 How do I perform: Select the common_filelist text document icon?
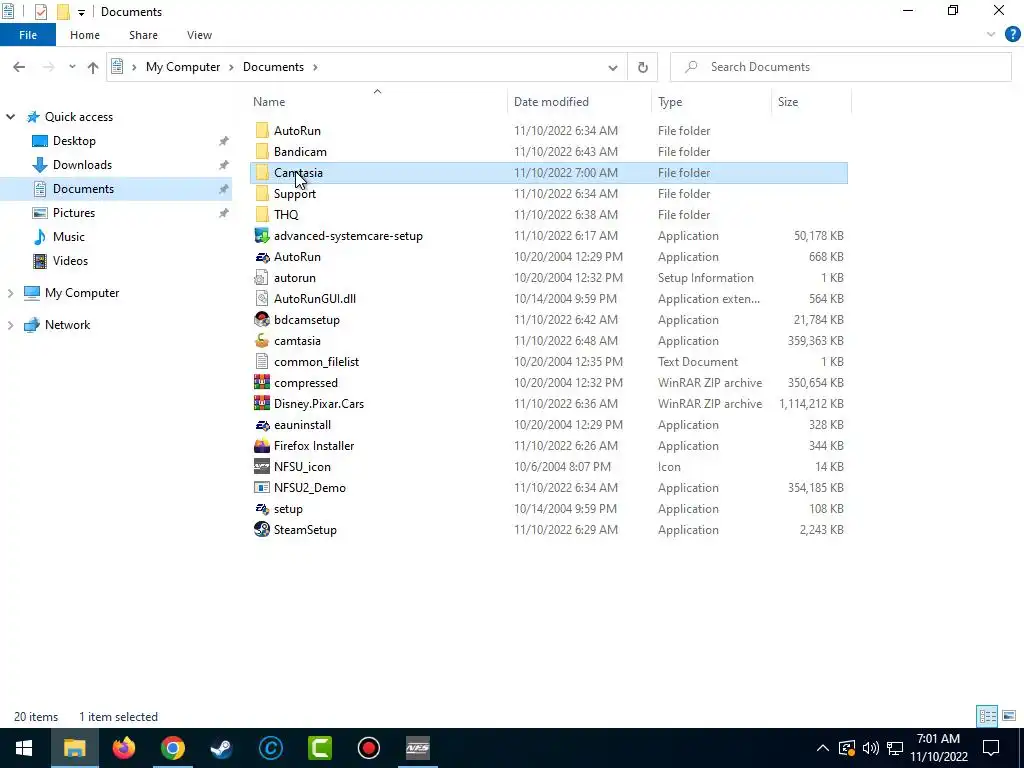pyautogui.click(x=262, y=362)
